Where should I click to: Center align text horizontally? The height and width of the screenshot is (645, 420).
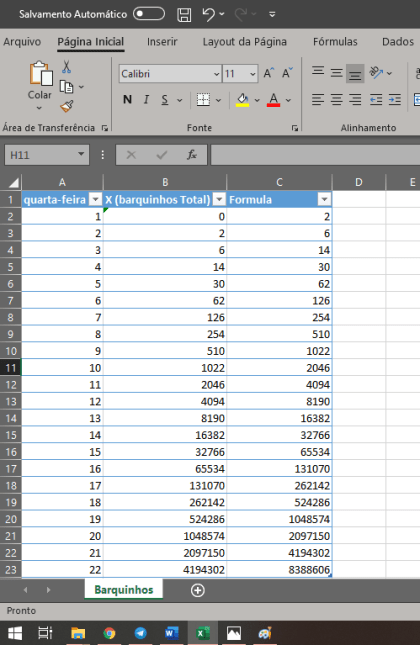click(x=336, y=100)
